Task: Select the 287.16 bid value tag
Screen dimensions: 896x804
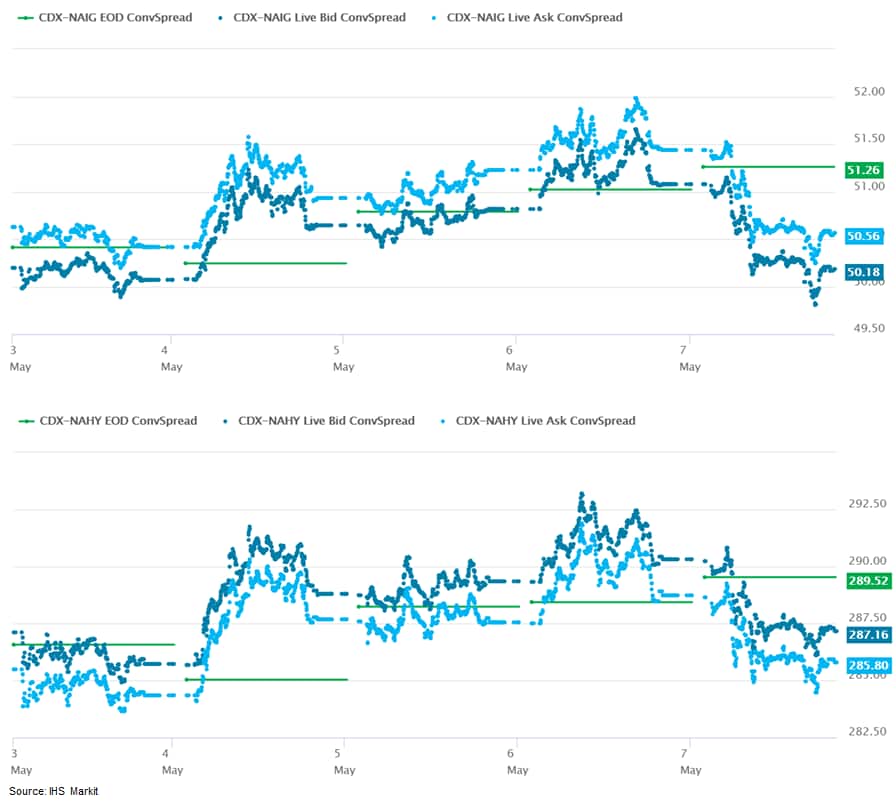Action: click(x=866, y=634)
